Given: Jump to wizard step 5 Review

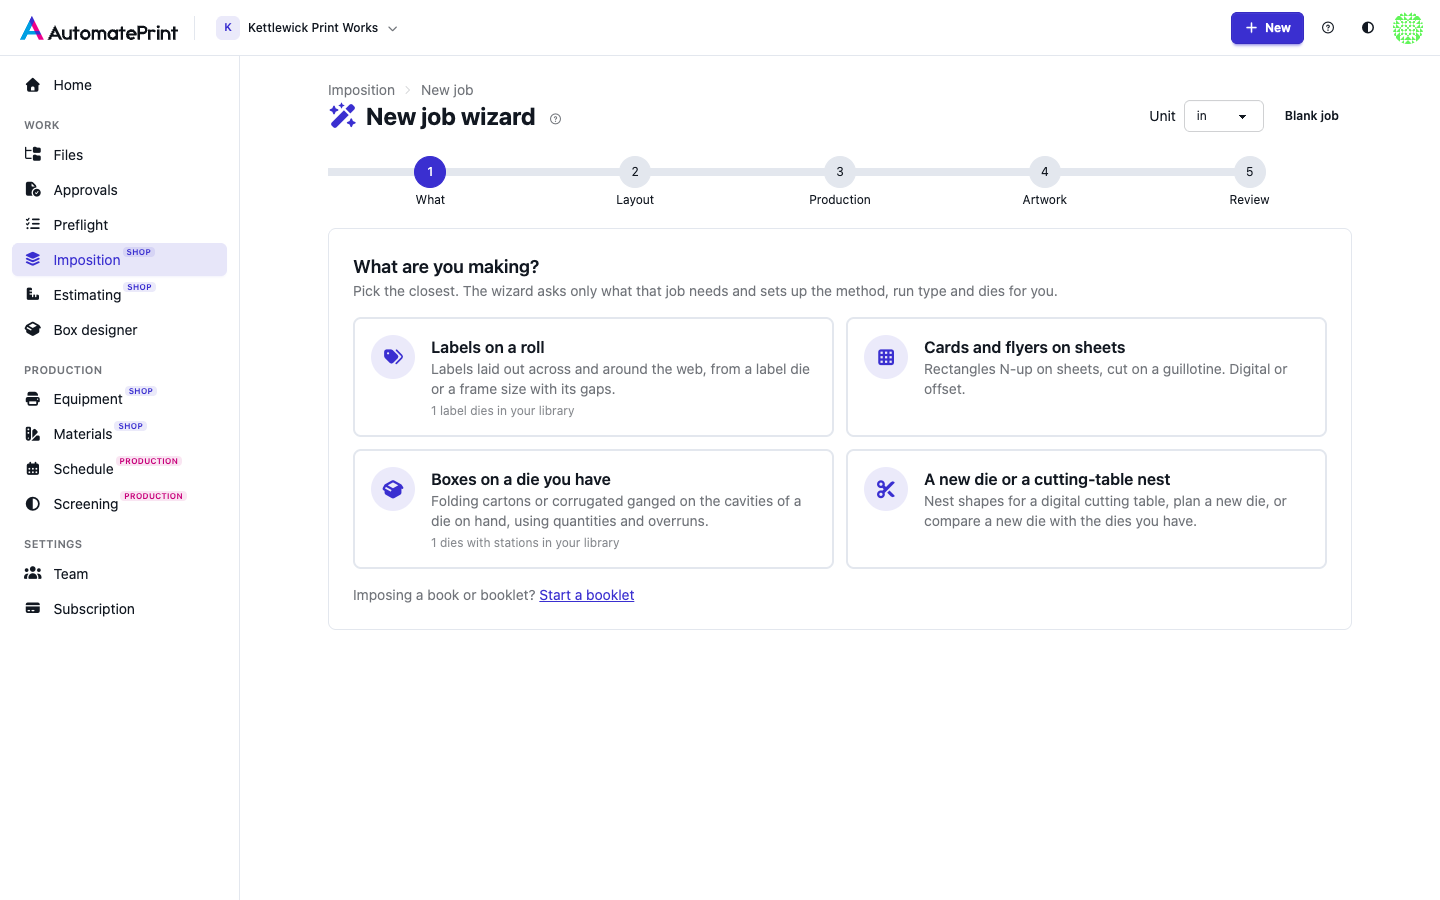Looking at the screenshot, I should pos(1249,181).
